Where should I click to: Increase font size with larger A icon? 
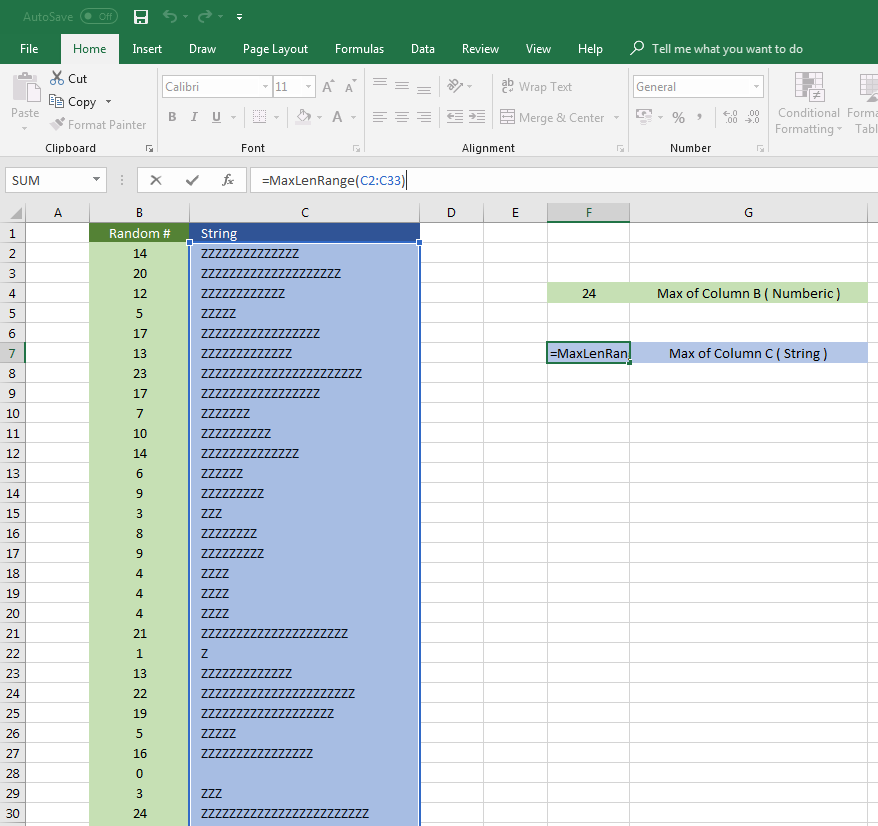pos(328,87)
